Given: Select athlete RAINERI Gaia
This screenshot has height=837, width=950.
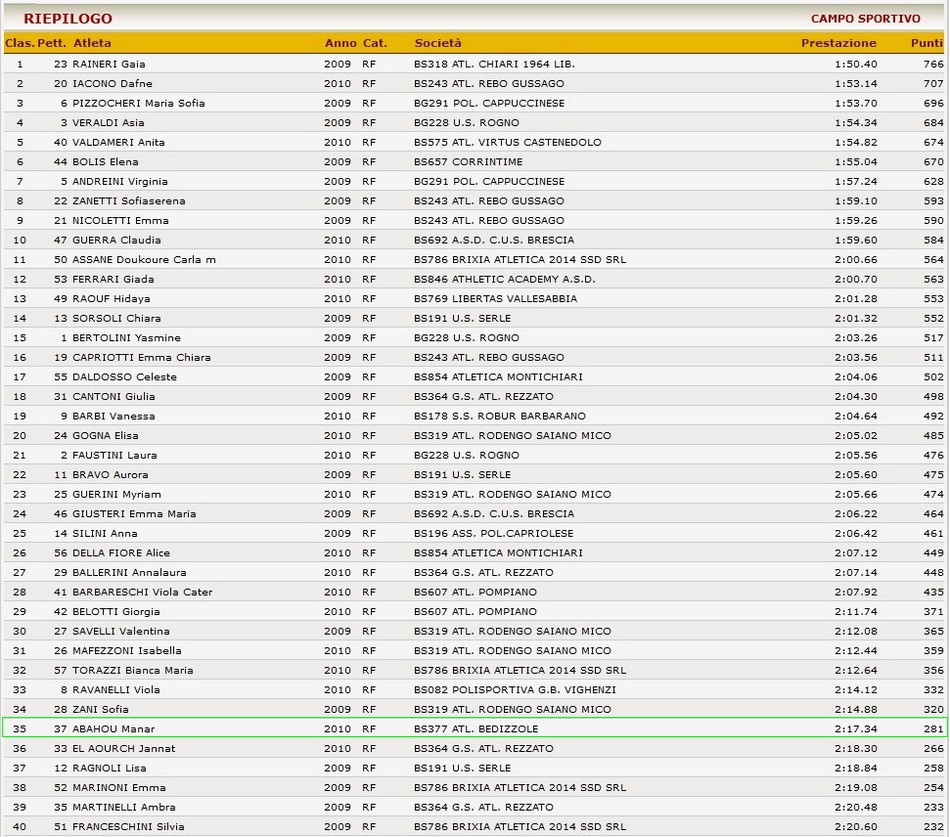Looking at the screenshot, I should click(x=109, y=64).
